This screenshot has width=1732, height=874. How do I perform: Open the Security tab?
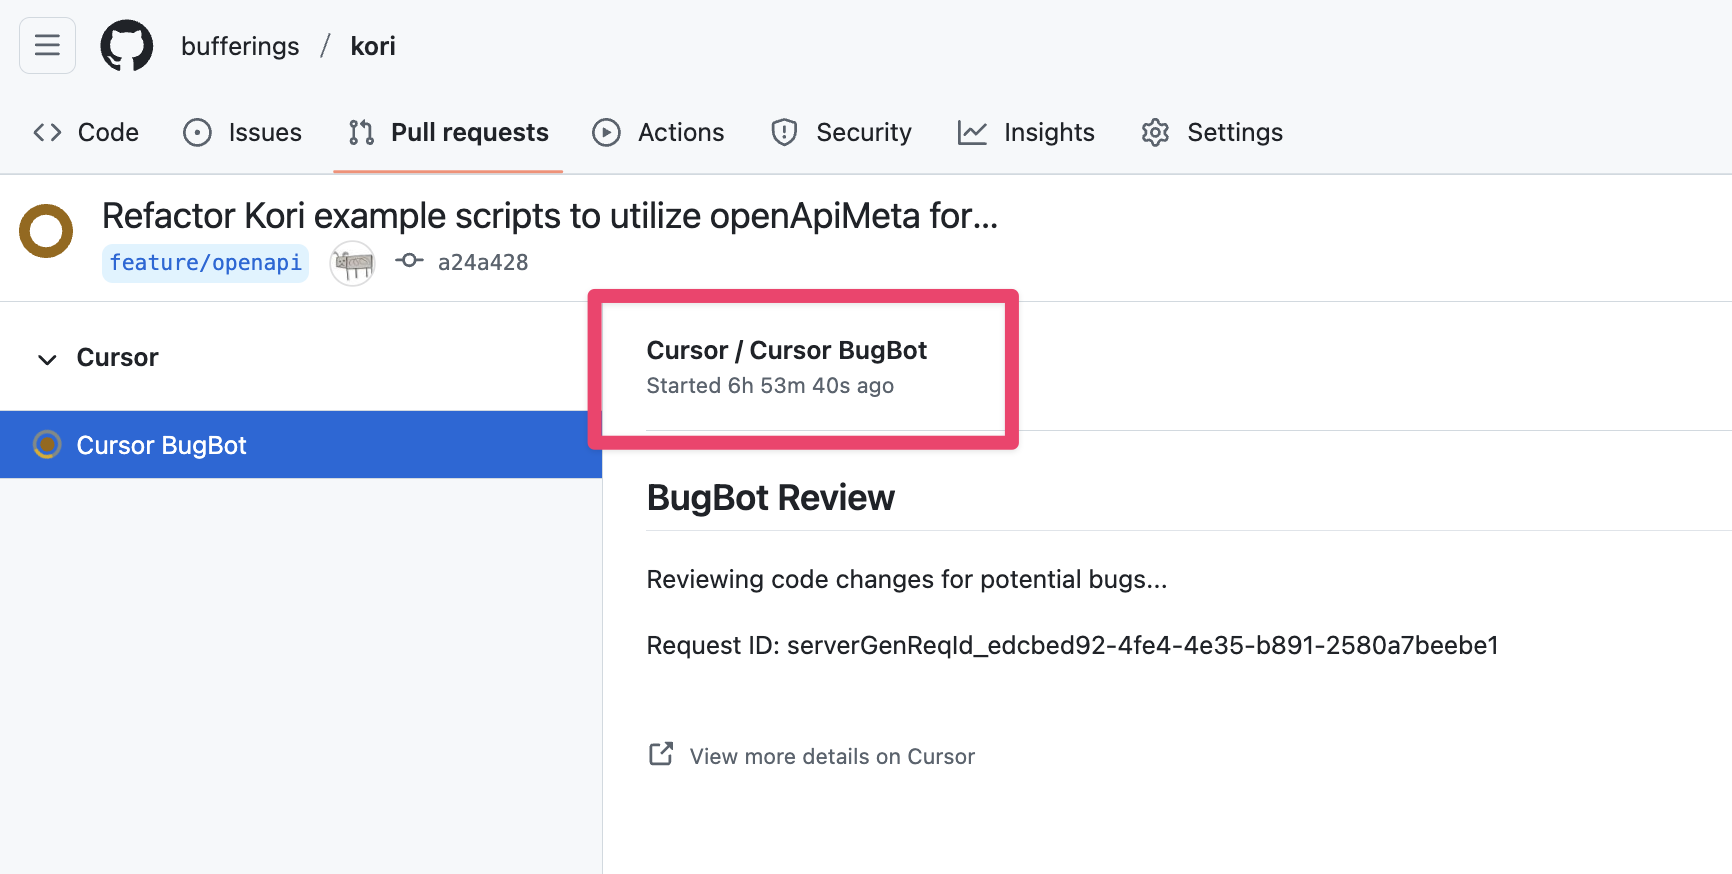(x=842, y=132)
